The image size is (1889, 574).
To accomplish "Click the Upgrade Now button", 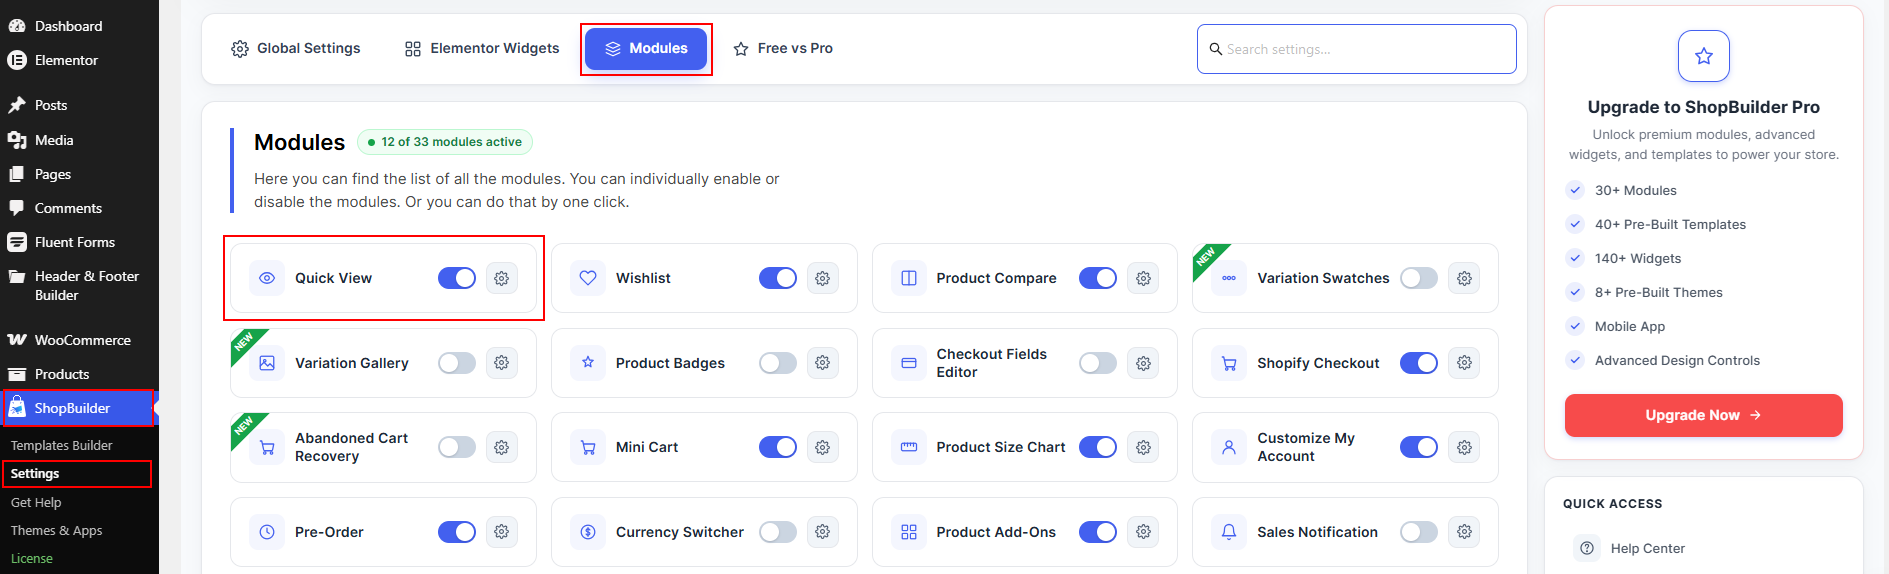I will coord(1703,415).
